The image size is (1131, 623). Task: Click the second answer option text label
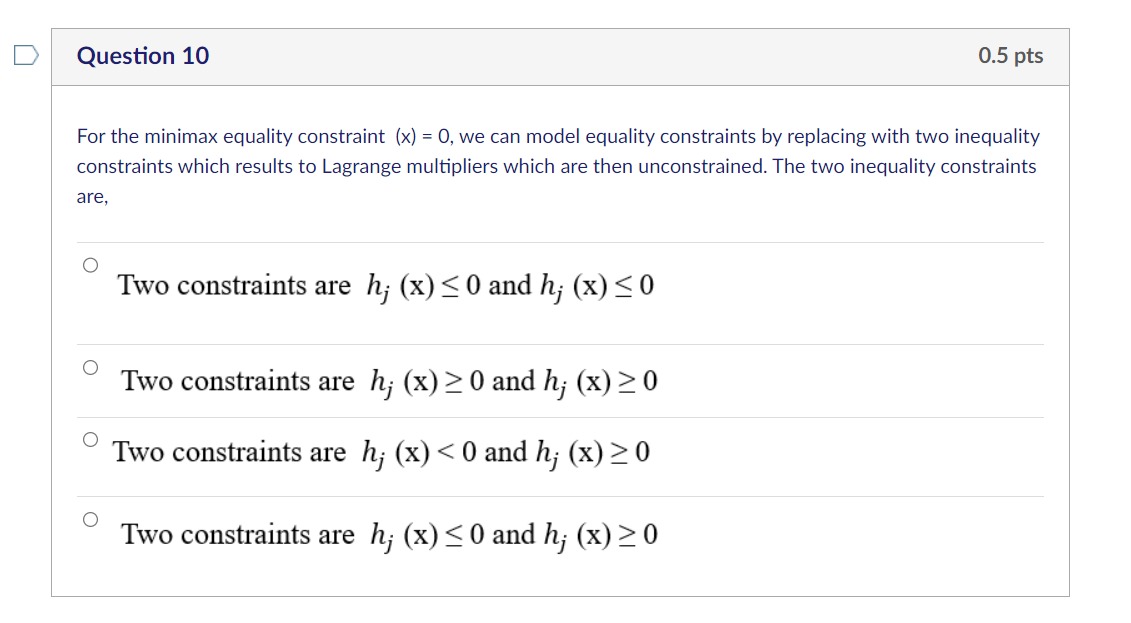point(389,381)
